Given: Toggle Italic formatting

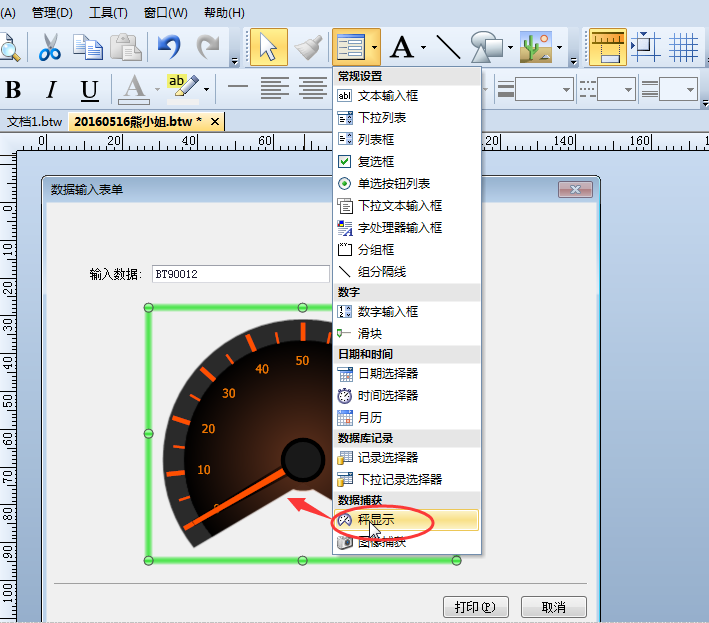Looking at the screenshot, I should (52, 89).
